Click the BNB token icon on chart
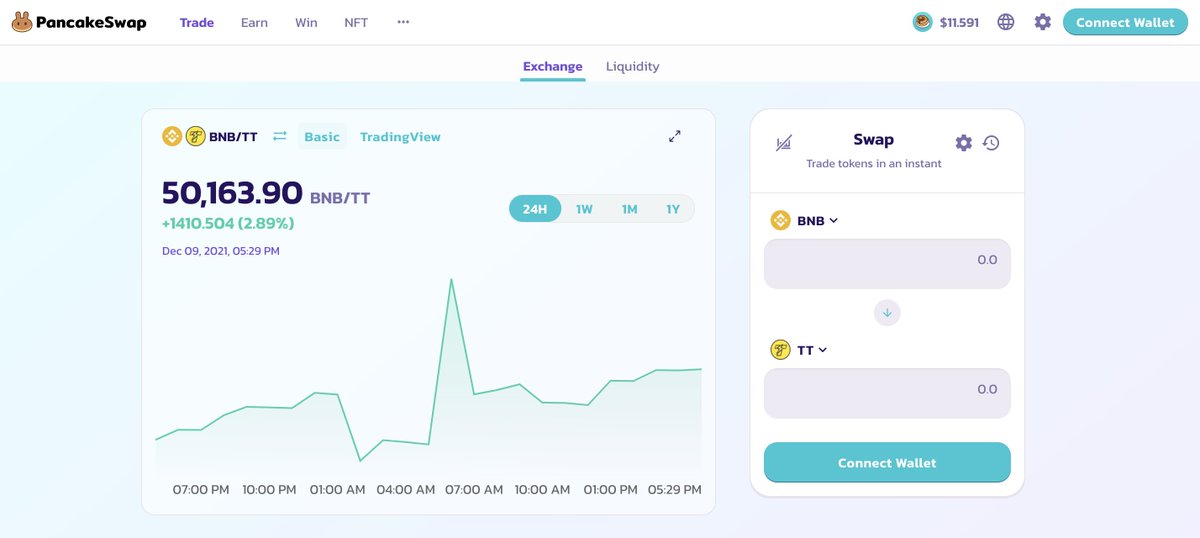 (172, 136)
